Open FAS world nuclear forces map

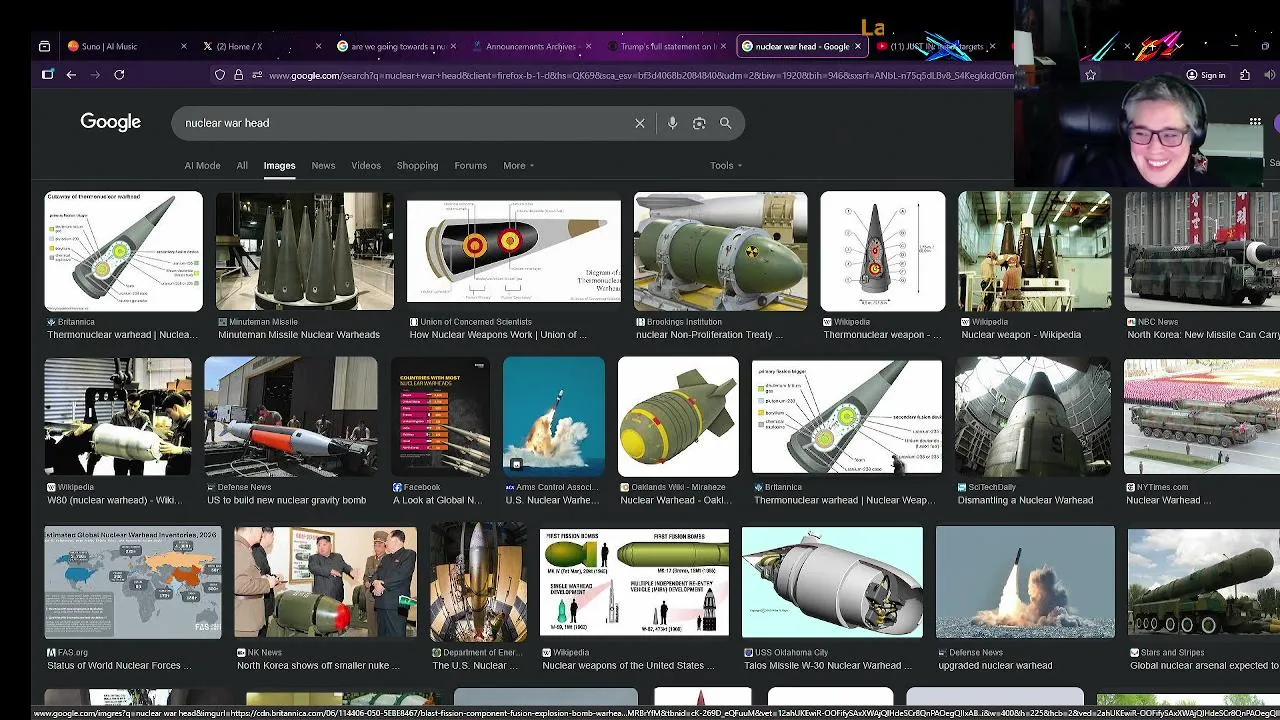(x=132, y=582)
